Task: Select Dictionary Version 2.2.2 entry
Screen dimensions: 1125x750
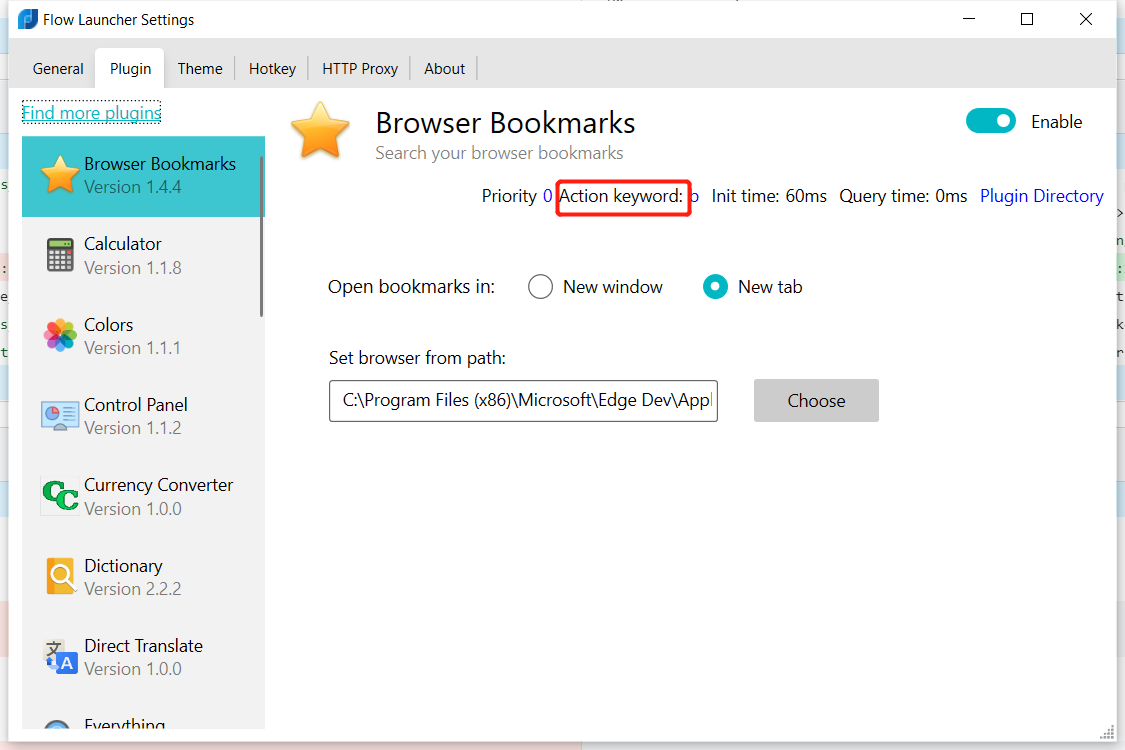Action: [143, 578]
